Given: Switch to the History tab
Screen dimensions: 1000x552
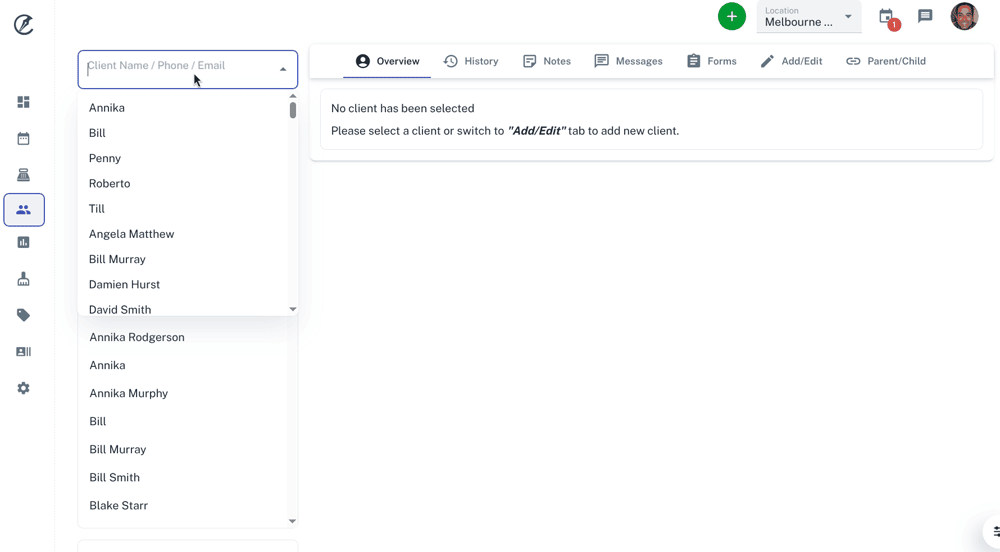Looking at the screenshot, I should (x=471, y=61).
